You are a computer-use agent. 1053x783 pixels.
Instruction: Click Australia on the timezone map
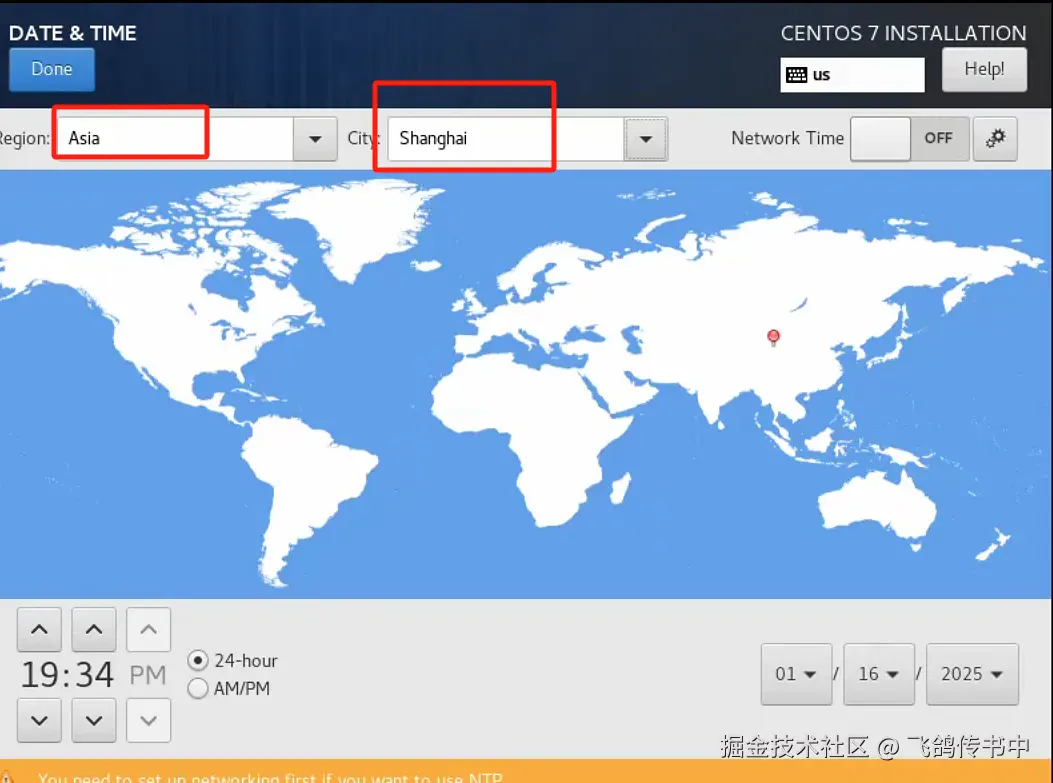click(x=876, y=506)
